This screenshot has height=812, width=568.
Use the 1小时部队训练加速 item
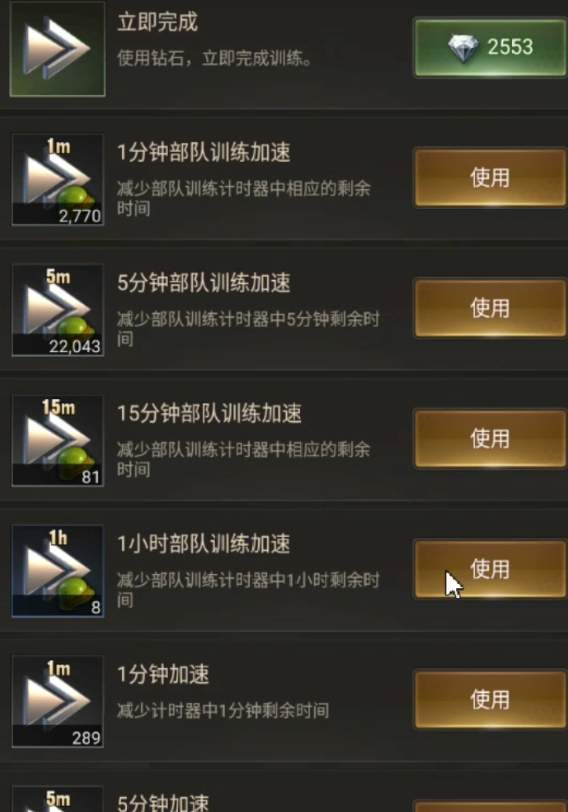[x=489, y=570]
